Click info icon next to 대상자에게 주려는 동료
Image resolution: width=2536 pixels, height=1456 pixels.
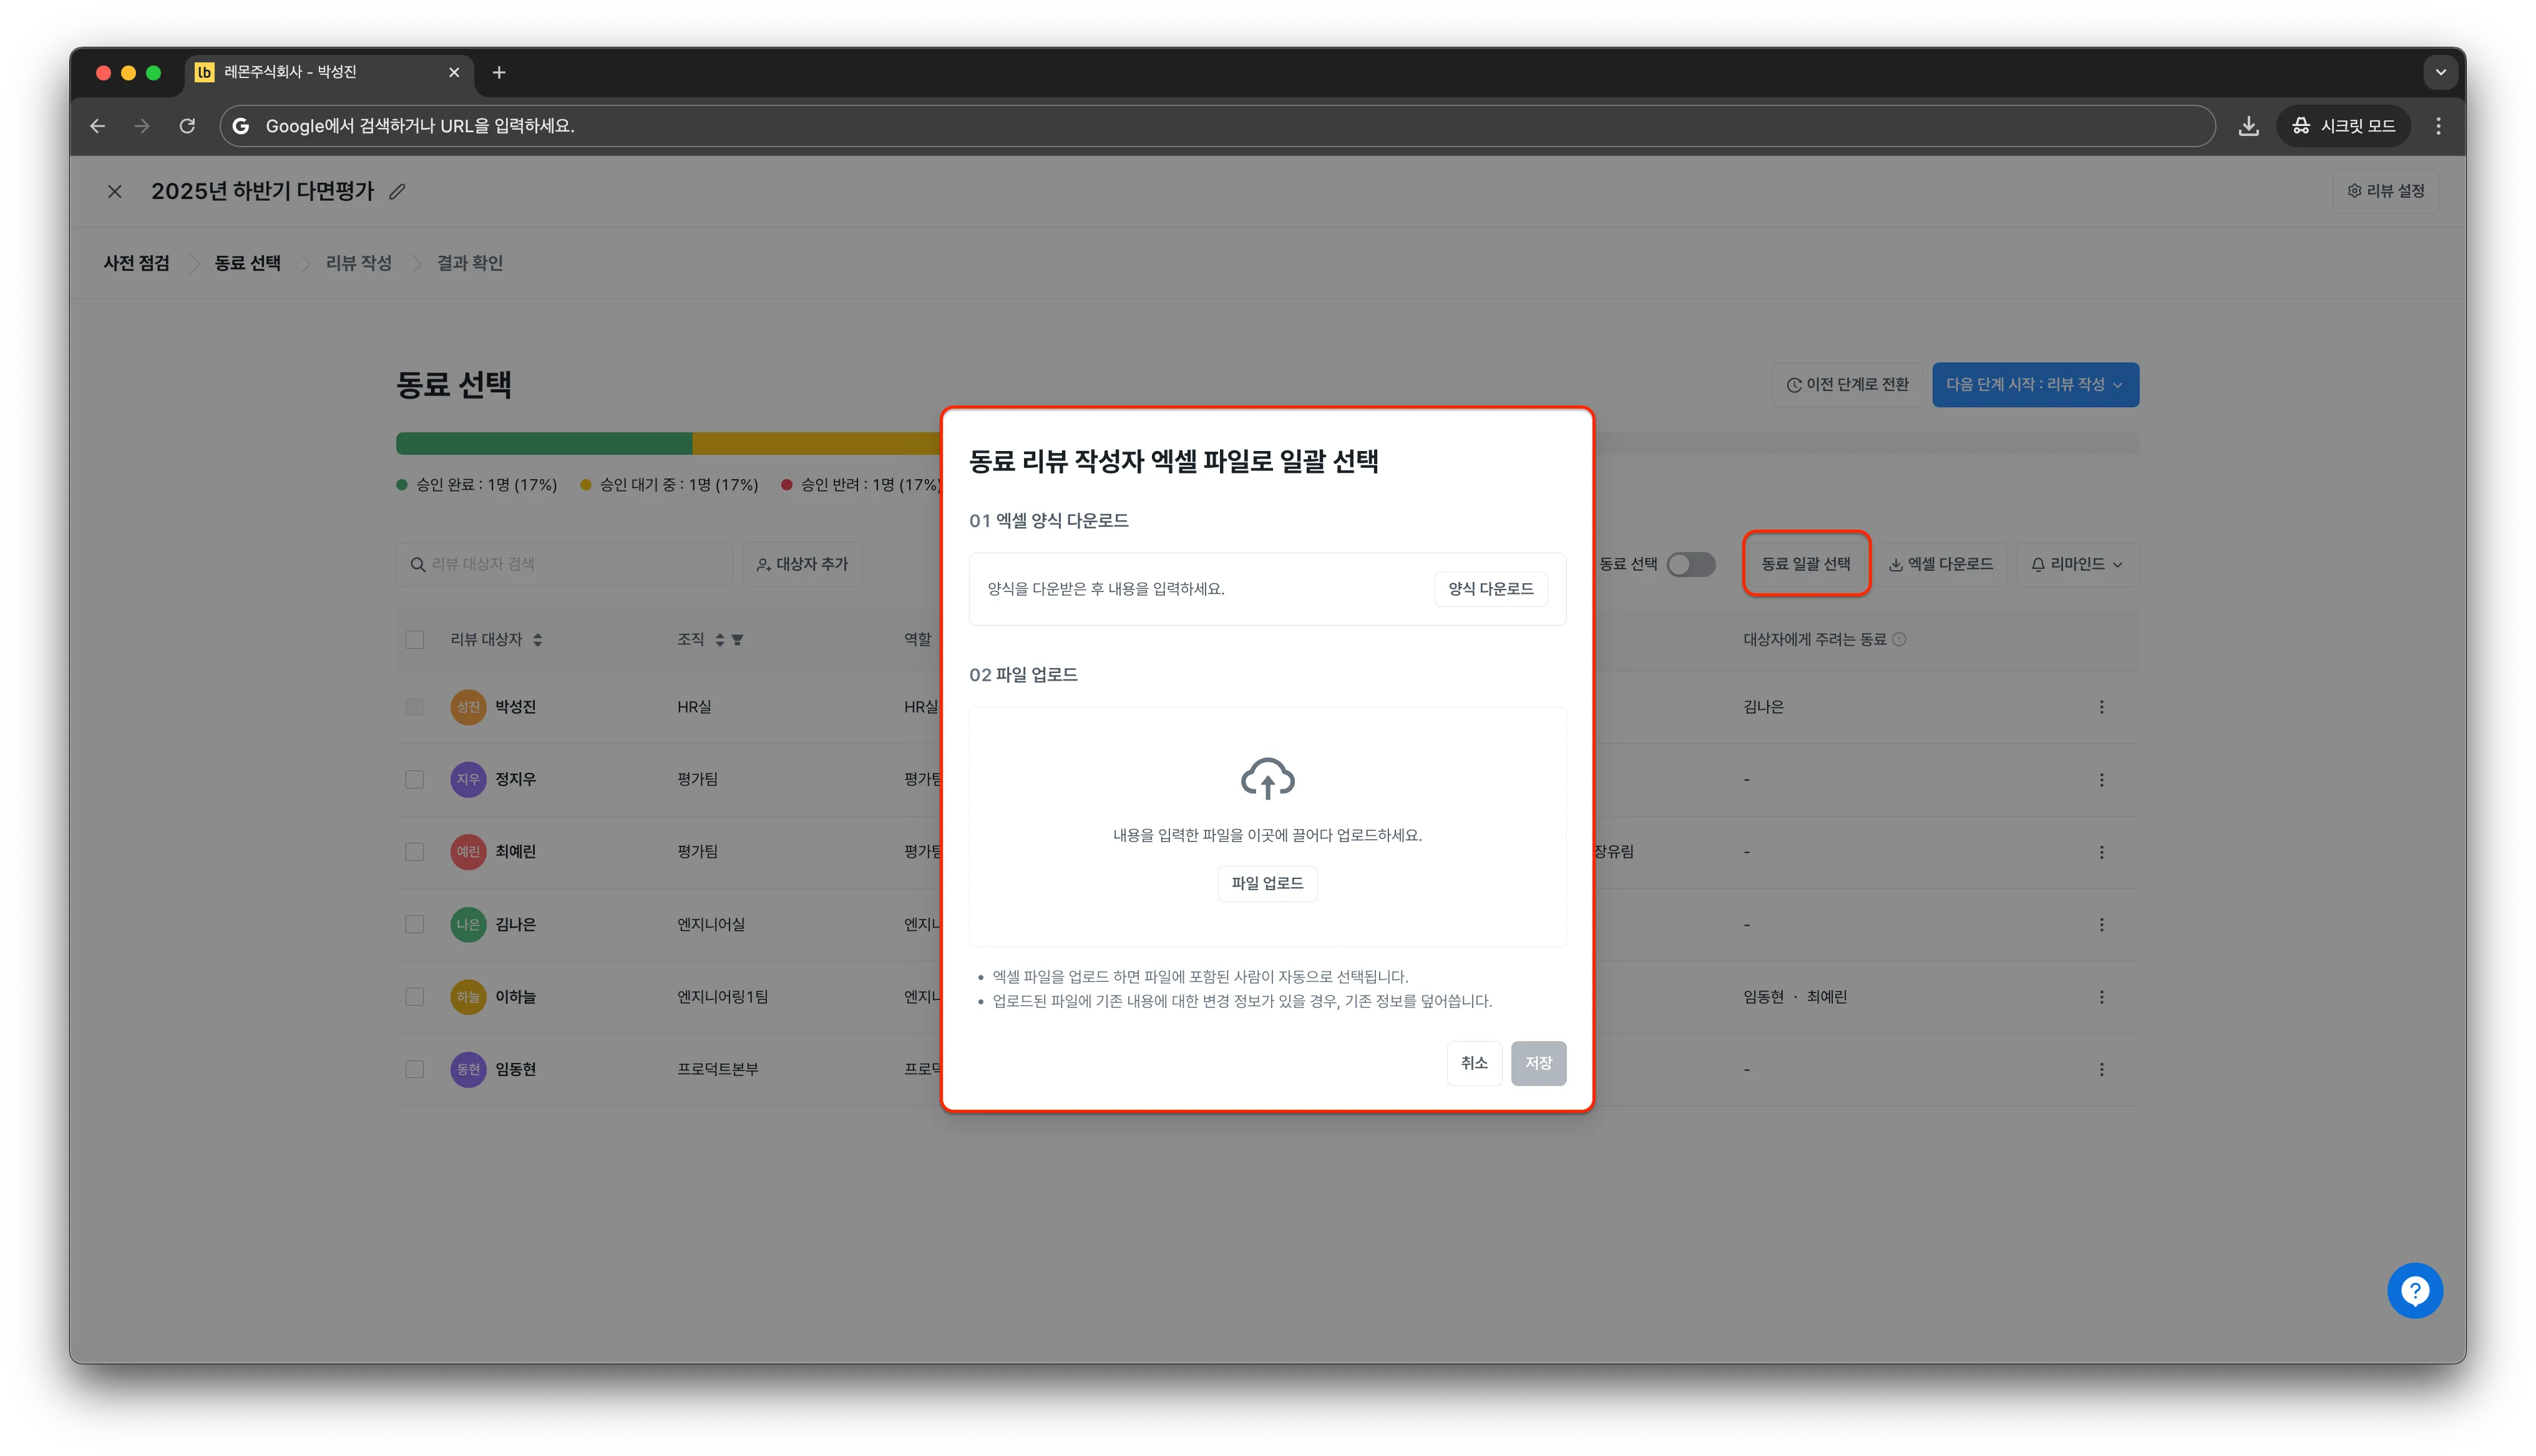pyautogui.click(x=1899, y=639)
